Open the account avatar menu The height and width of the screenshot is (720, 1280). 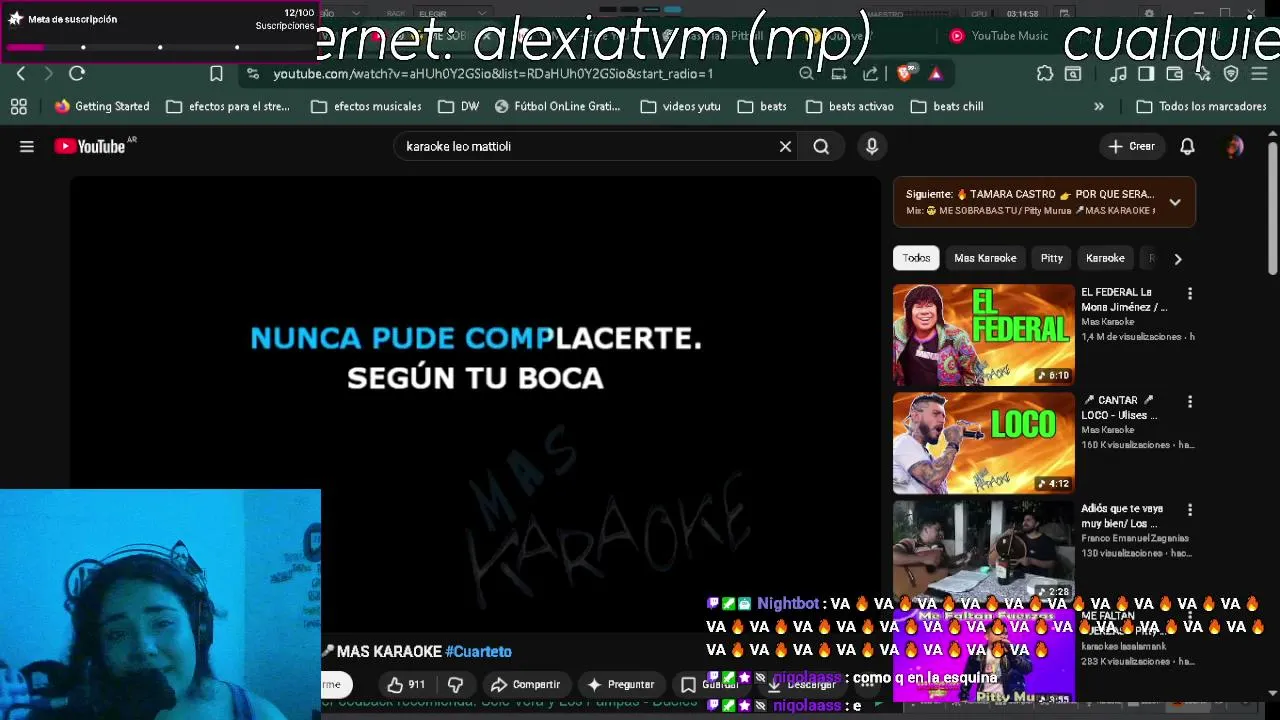pos(1234,147)
